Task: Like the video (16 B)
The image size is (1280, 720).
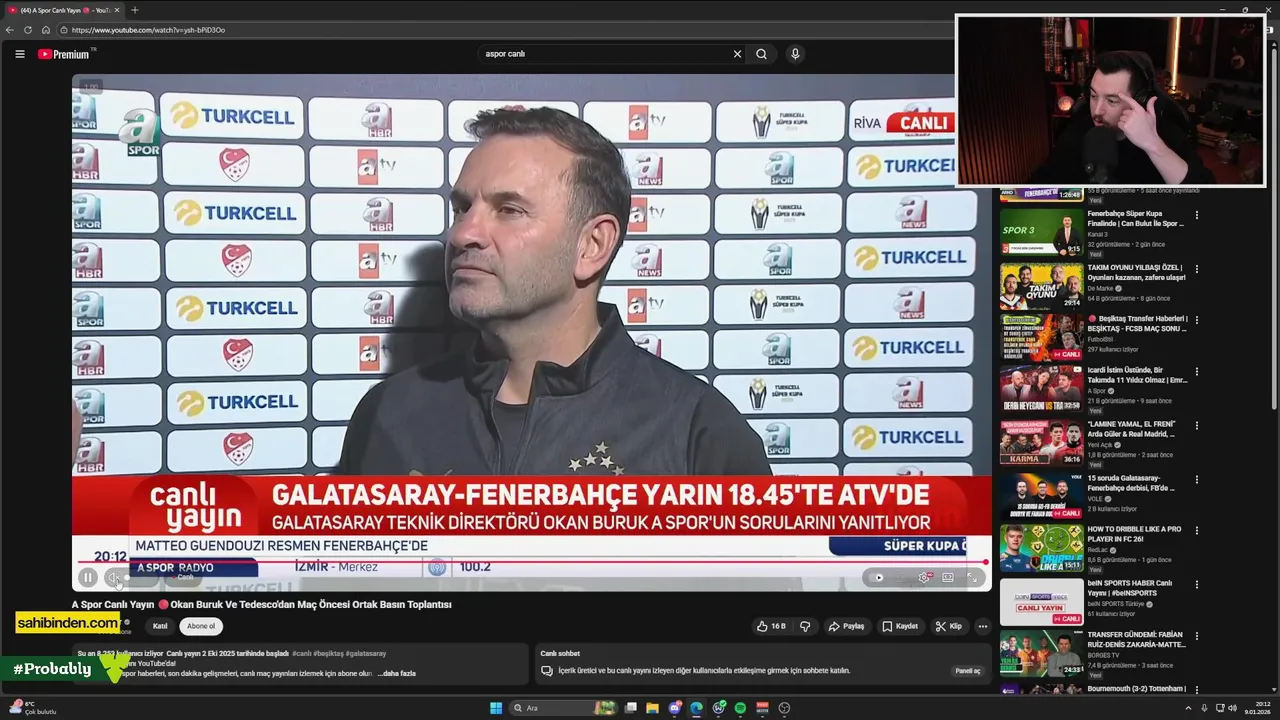Action: [770, 626]
